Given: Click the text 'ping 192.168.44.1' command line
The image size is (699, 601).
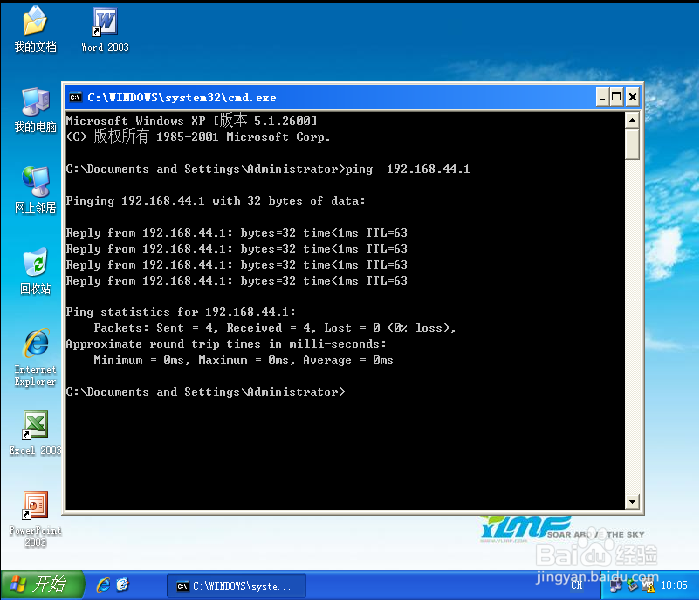Looking at the screenshot, I should [x=407, y=169].
